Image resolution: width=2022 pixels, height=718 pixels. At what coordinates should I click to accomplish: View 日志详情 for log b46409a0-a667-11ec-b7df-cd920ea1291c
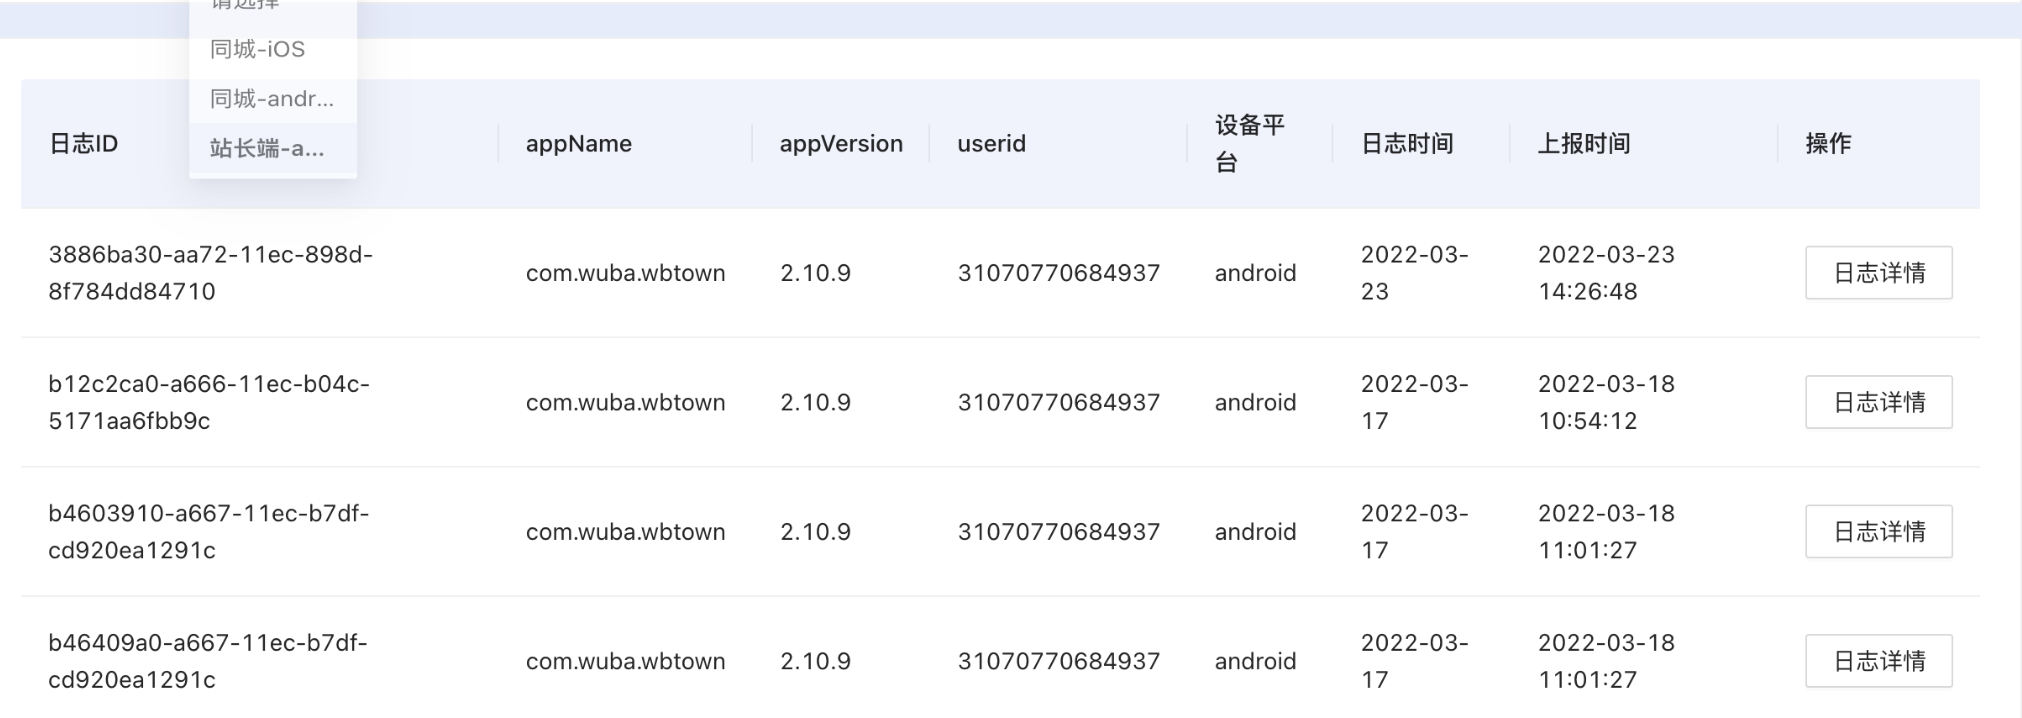(x=1878, y=661)
